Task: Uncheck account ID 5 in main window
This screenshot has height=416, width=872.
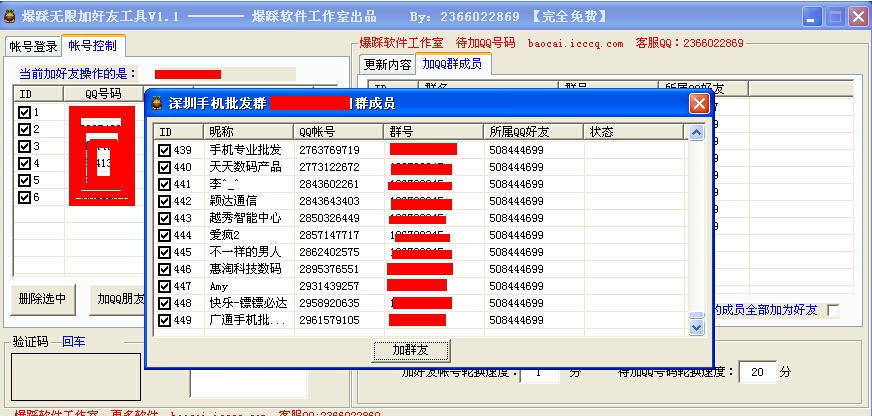Action: click(x=24, y=180)
